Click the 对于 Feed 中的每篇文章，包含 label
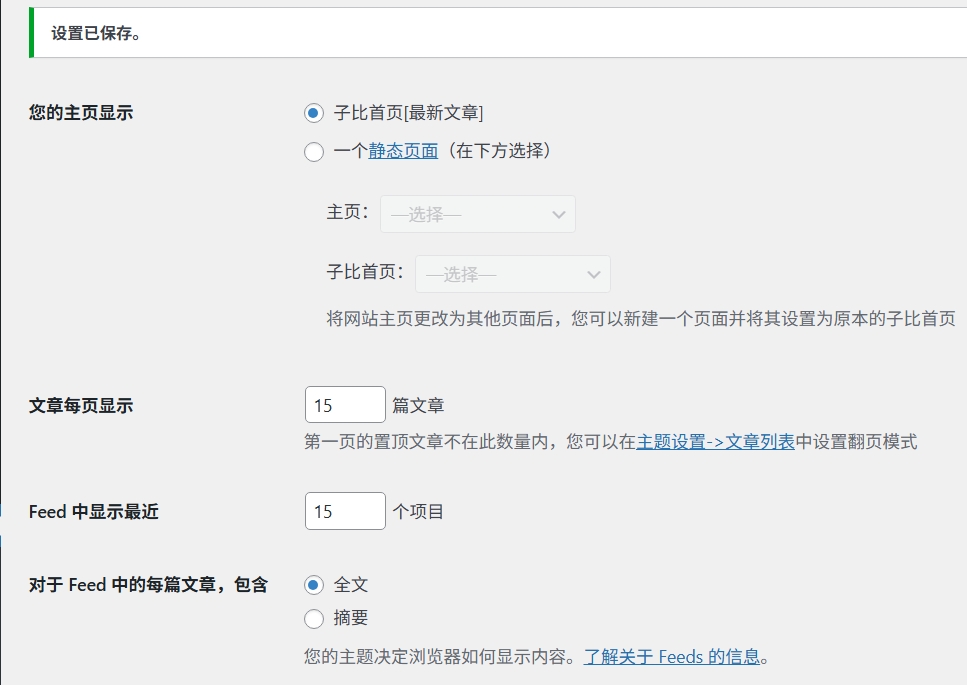The width and height of the screenshot is (967, 685). pos(148,585)
